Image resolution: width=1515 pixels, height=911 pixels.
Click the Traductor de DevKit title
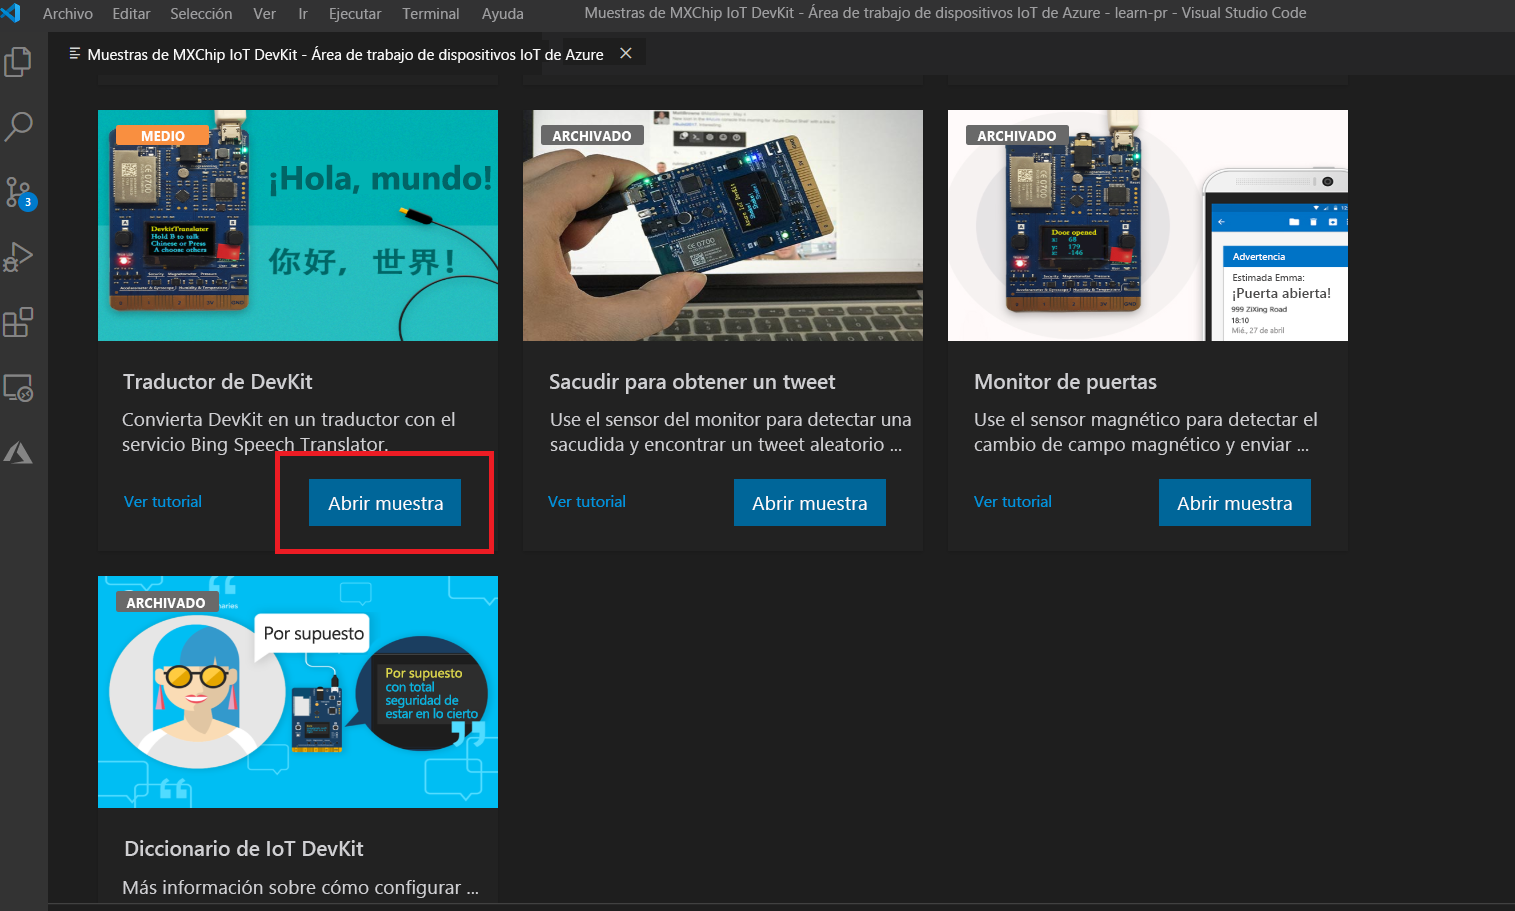tap(218, 382)
